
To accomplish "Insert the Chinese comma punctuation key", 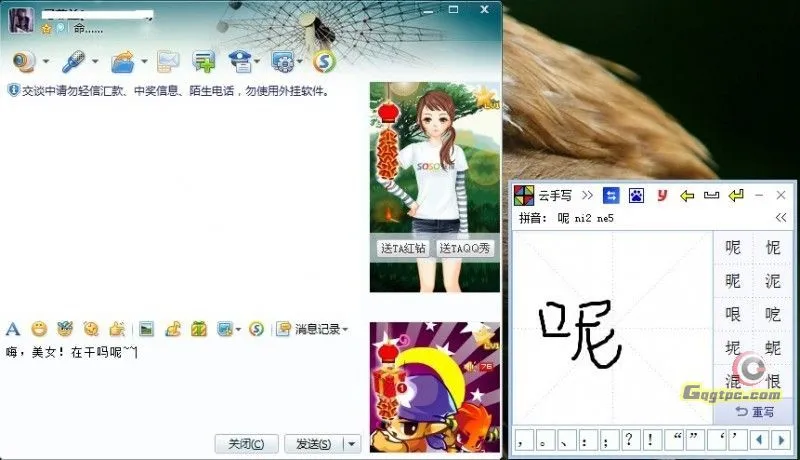I will point(524,440).
